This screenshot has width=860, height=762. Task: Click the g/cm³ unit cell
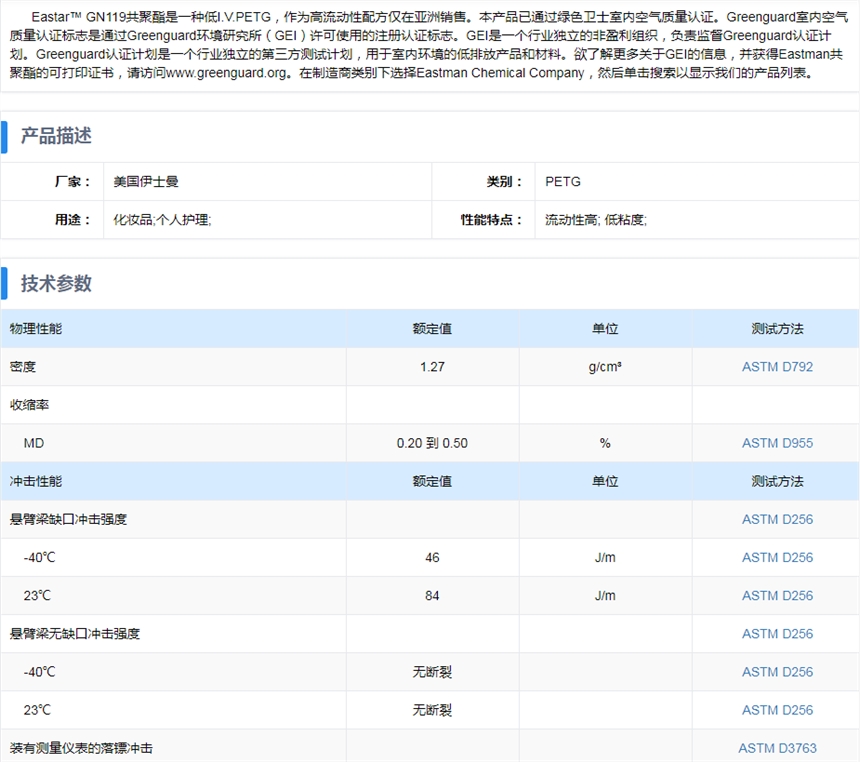pos(605,367)
